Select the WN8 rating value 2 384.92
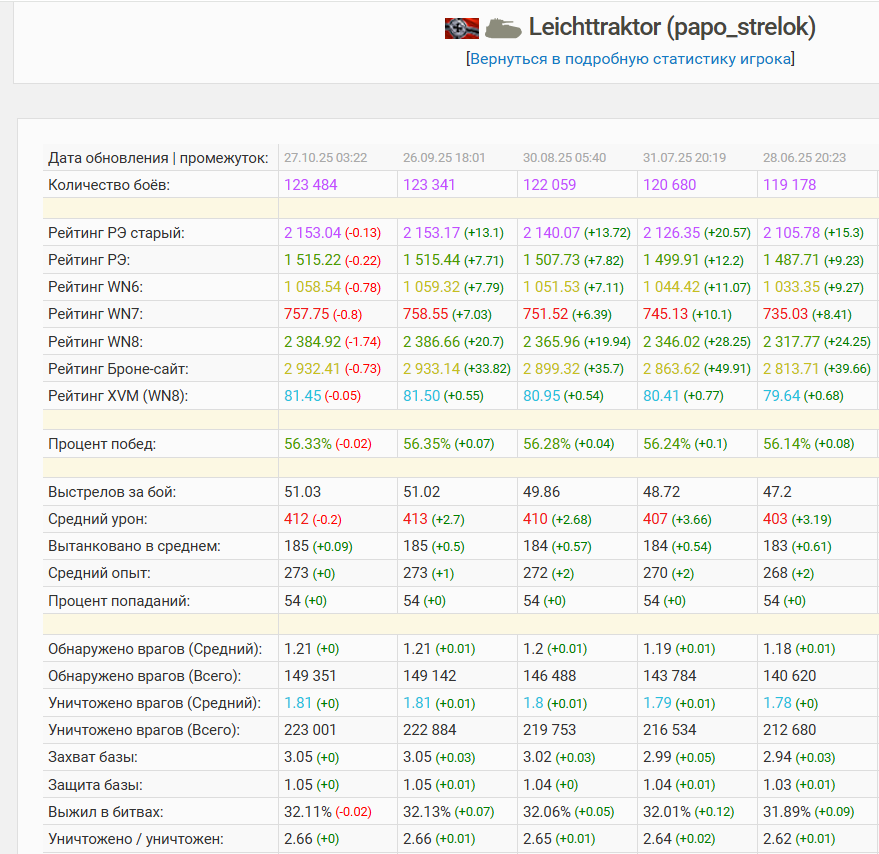Viewport: 879px width, 854px height. (313, 341)
